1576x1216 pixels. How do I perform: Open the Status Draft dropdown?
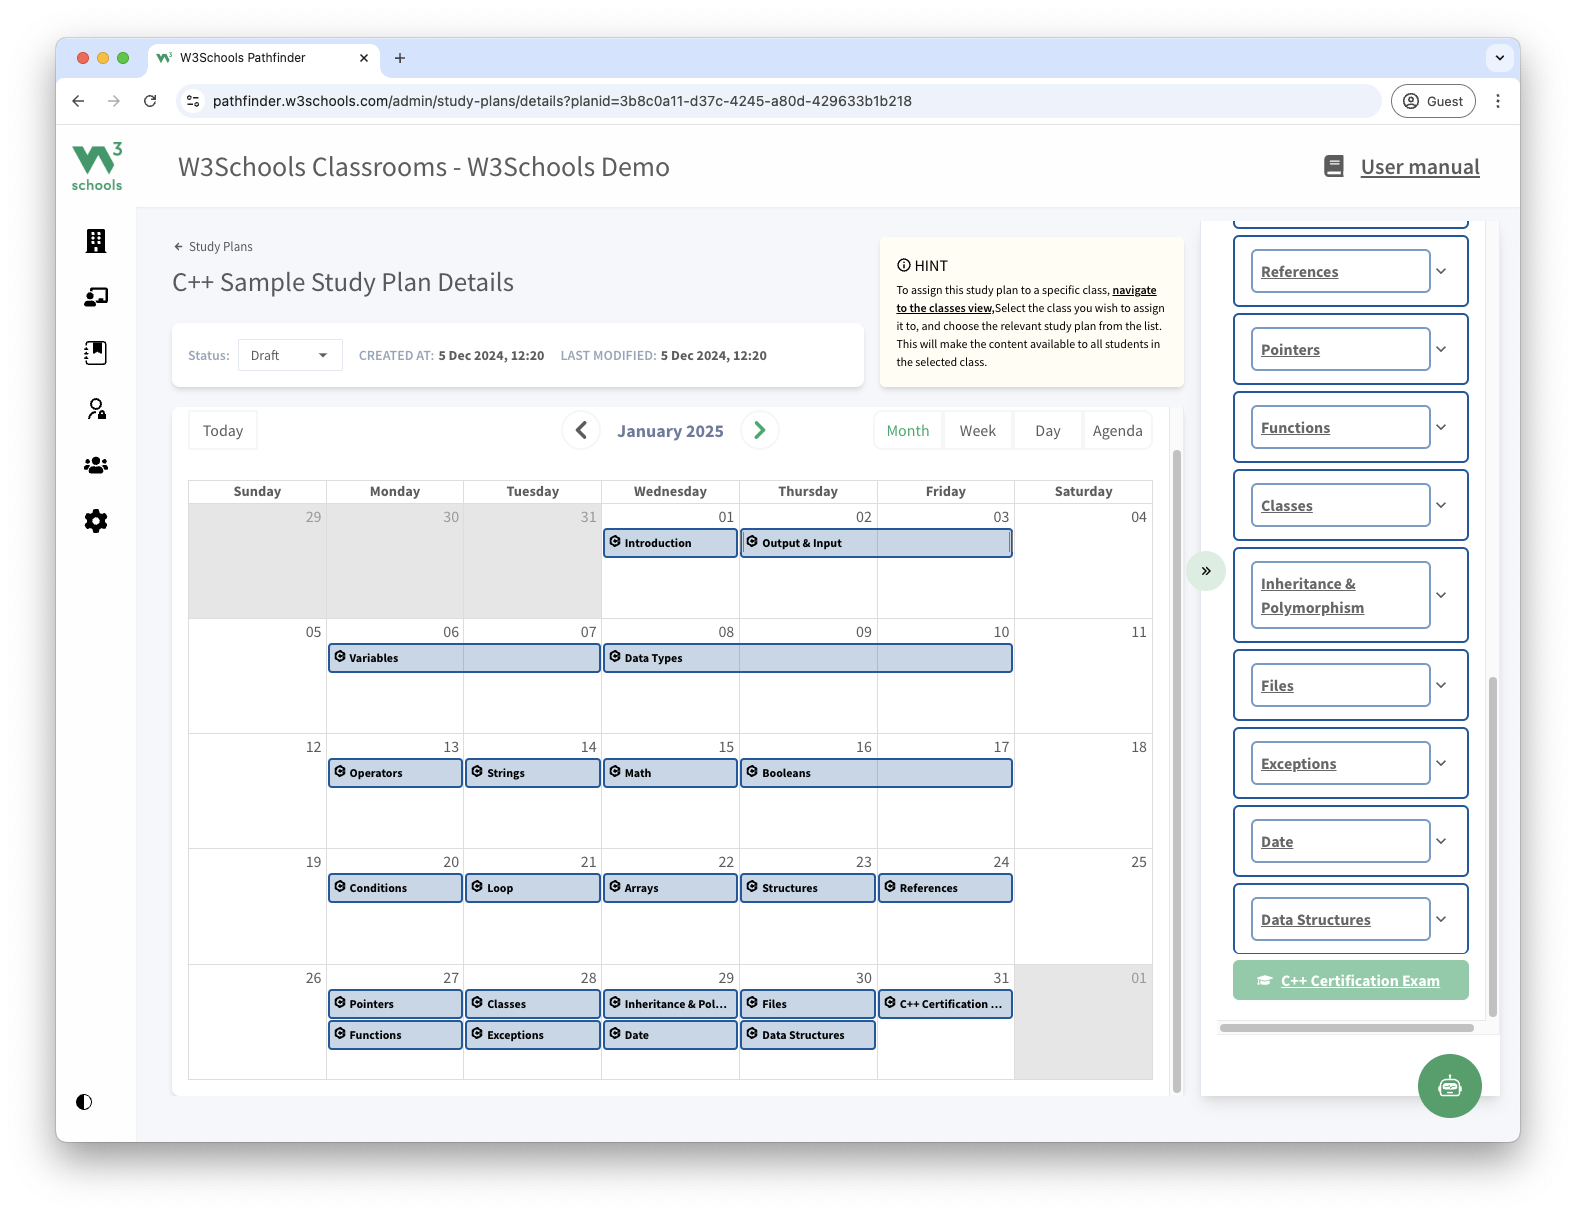point(290,355)
